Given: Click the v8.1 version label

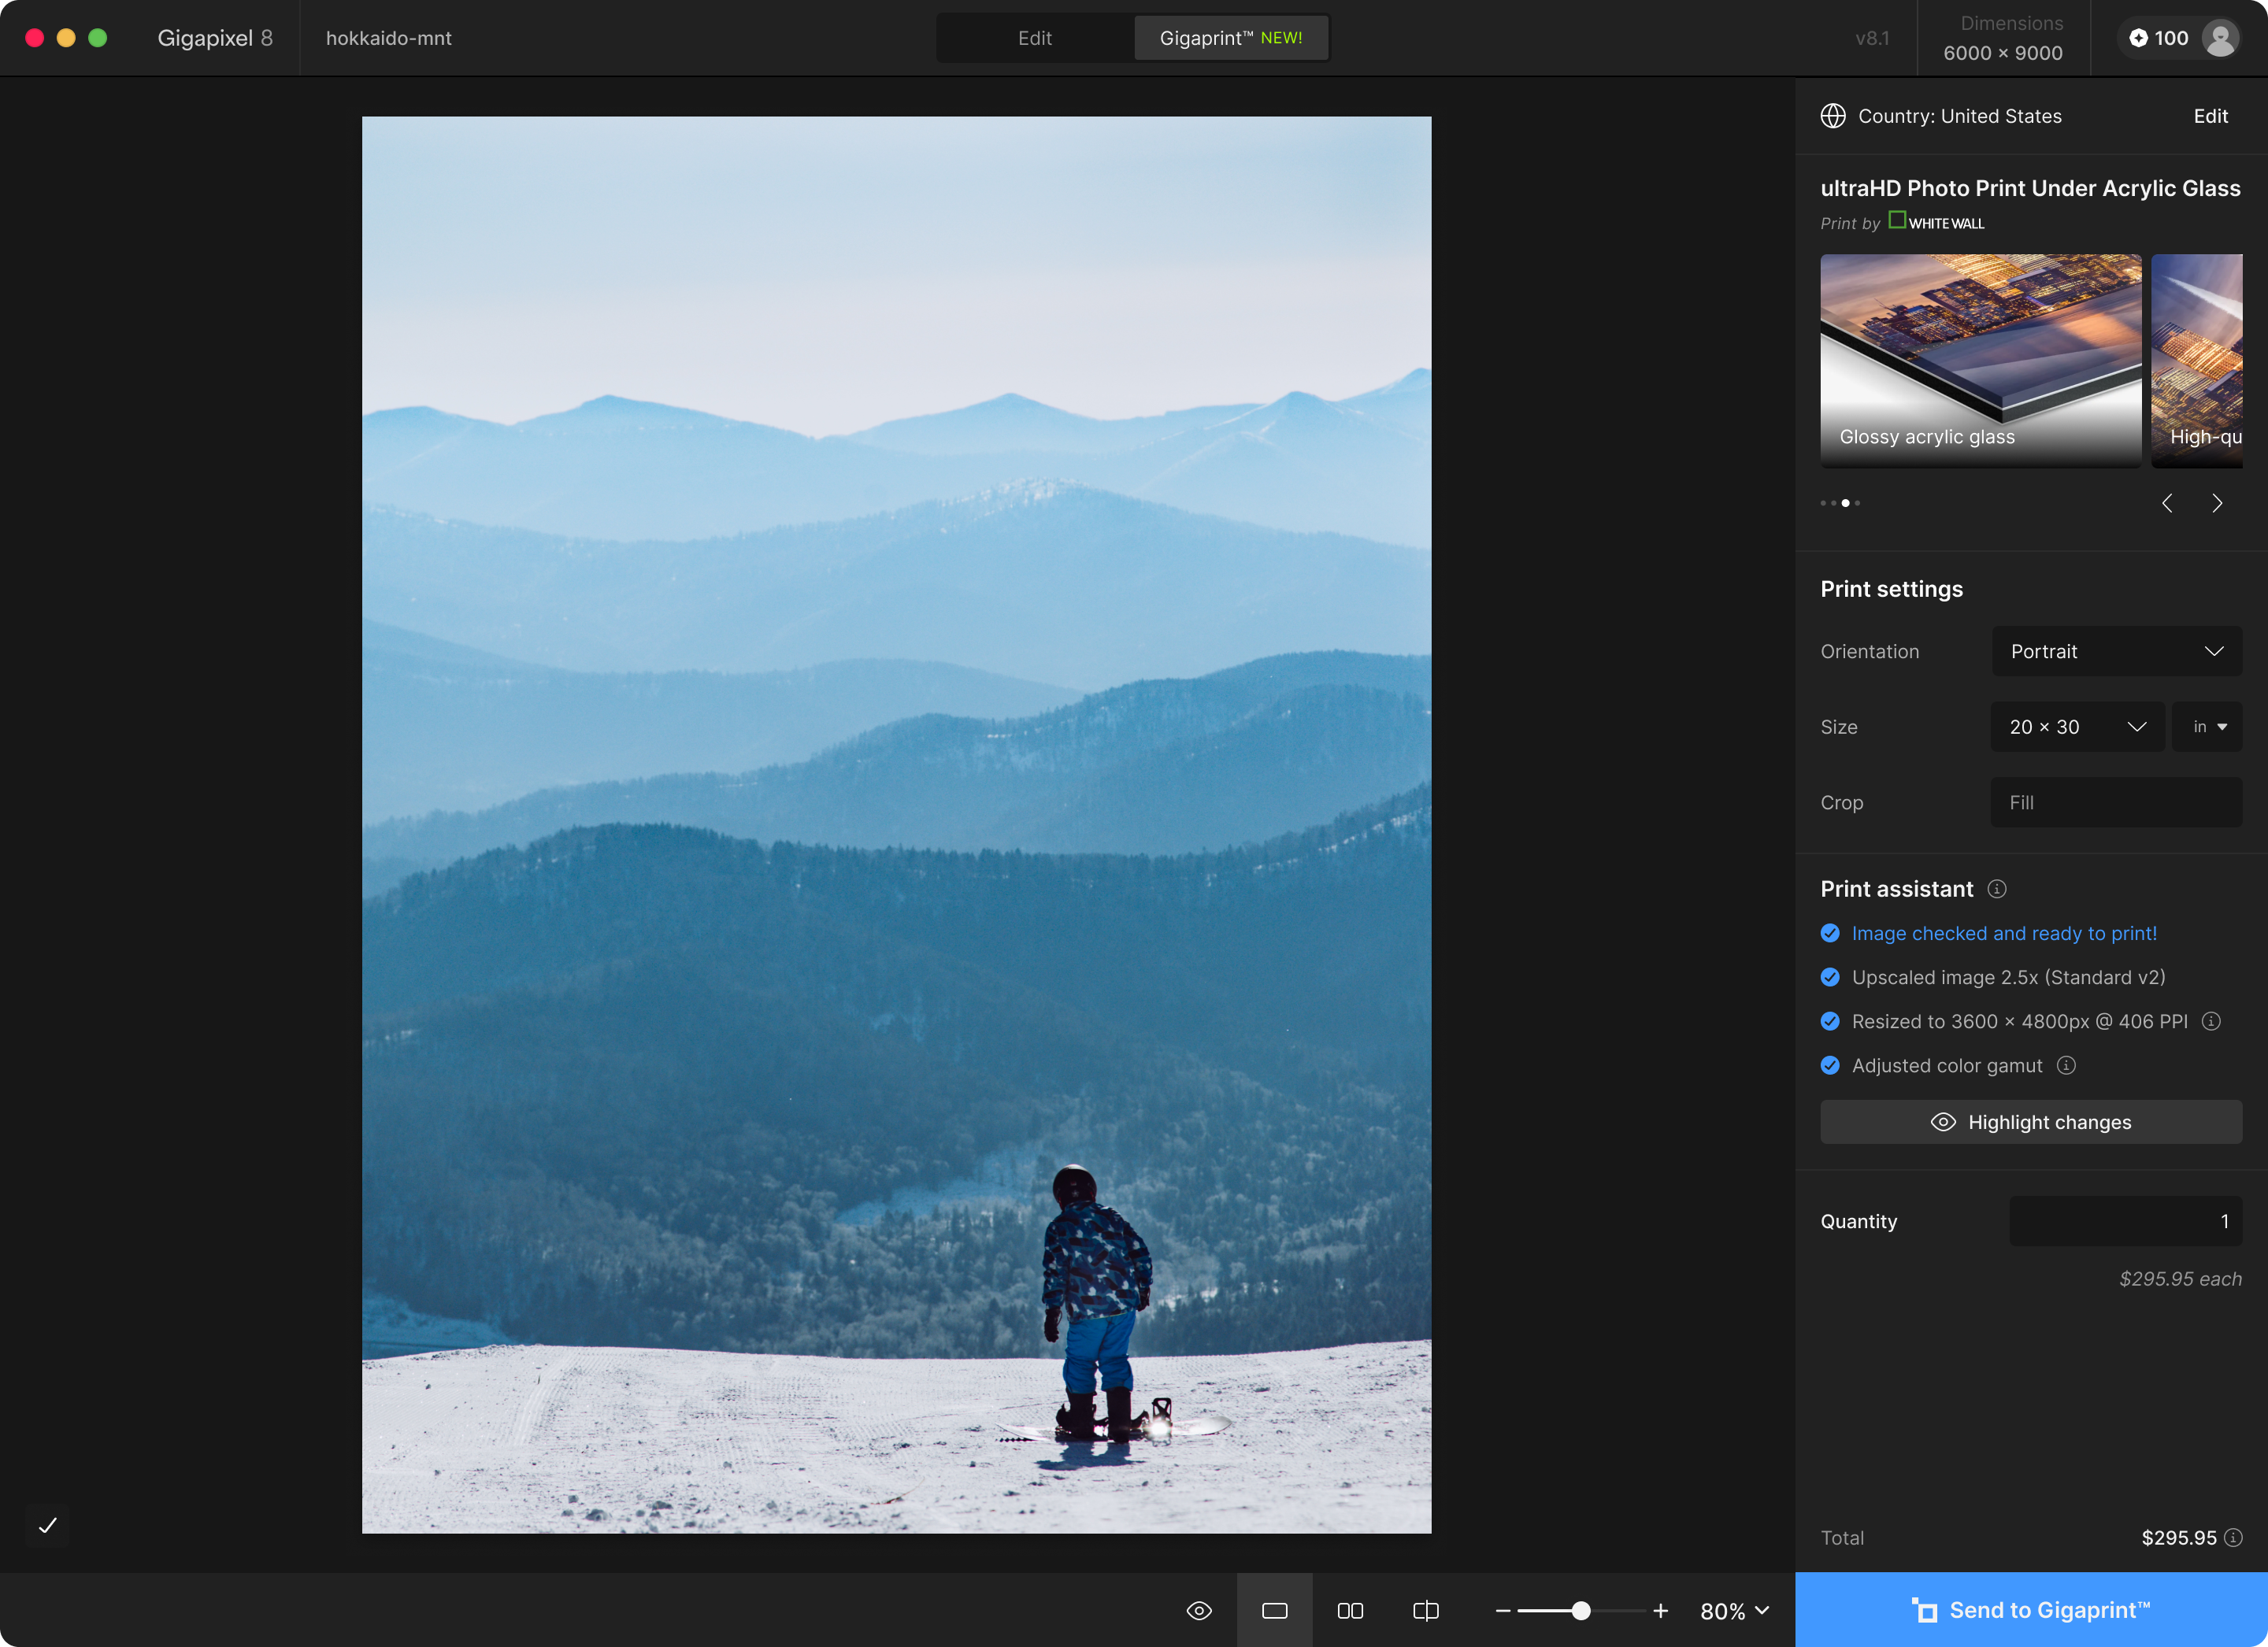Looking at the screenshot, I should [x=1872, y=38].
